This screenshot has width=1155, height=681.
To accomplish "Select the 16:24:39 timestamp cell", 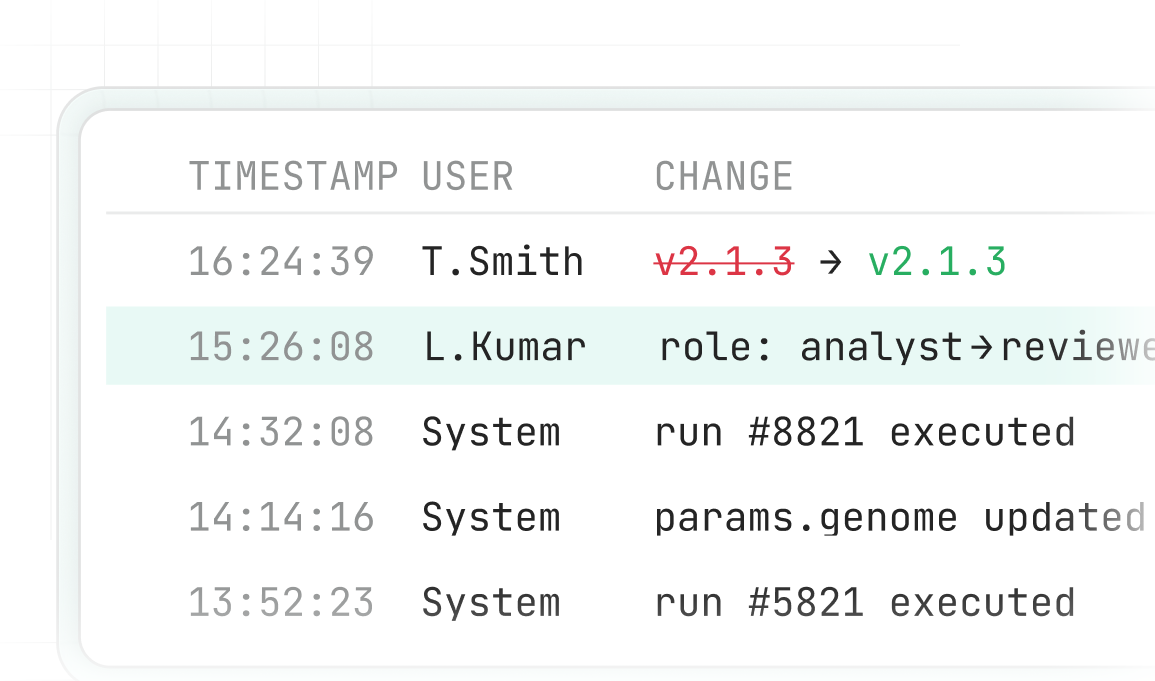I will pyautogui.click(x=281, y=262).
